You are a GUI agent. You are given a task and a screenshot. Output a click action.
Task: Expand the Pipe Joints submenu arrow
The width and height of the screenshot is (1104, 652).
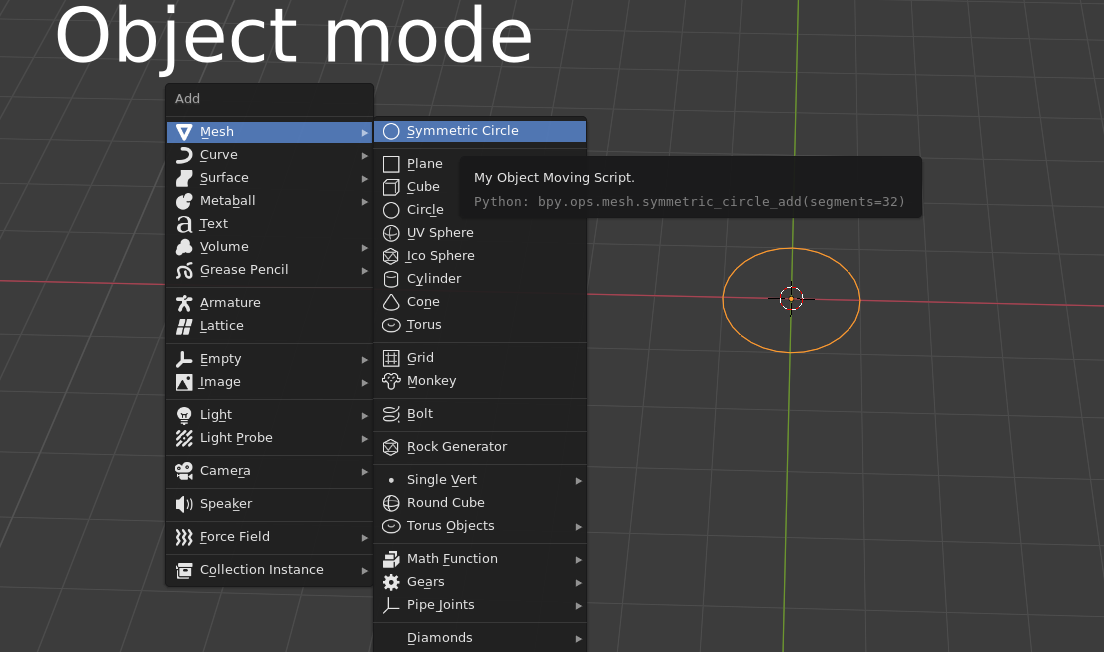(579, 606)
